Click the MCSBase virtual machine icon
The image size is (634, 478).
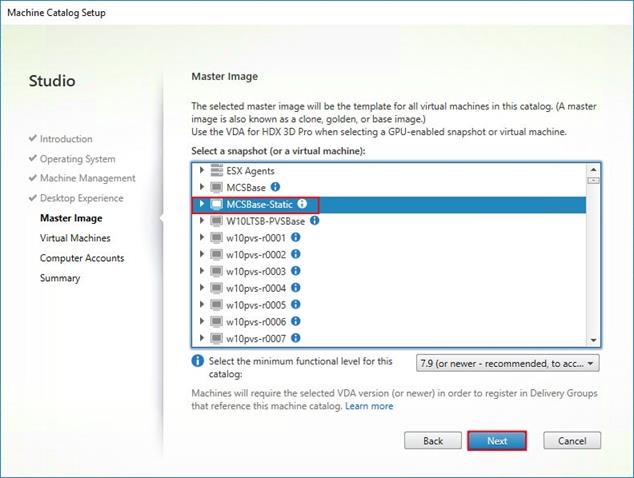(x=217, y=187)
